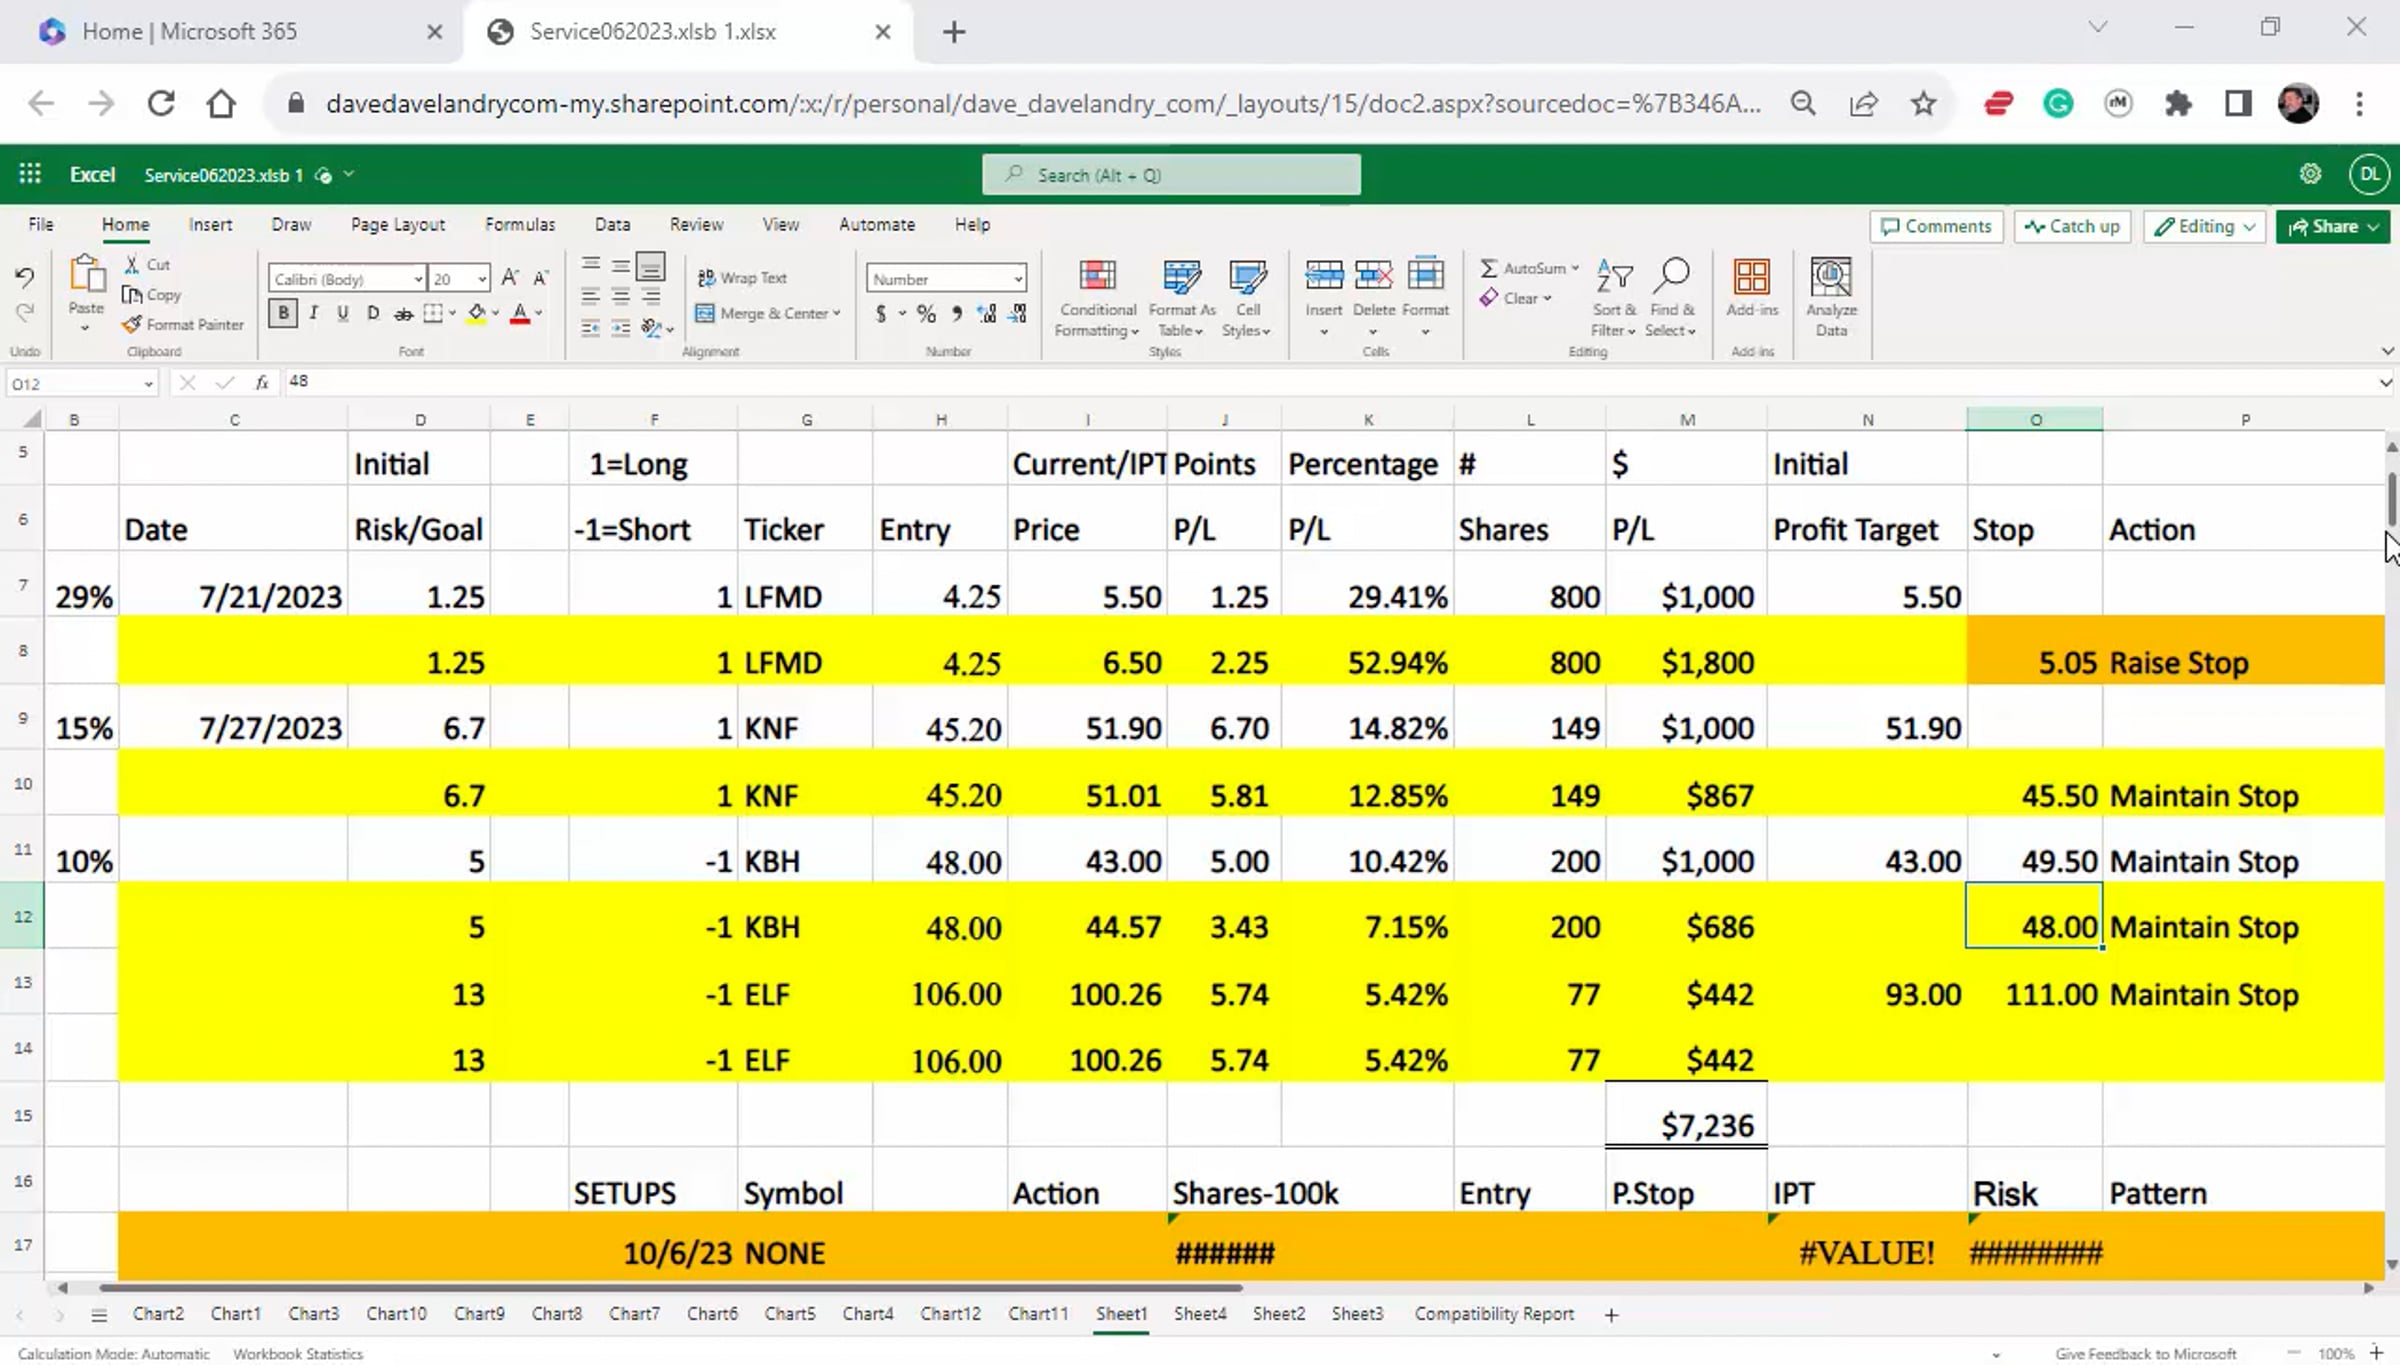Toggle bottom vertical alignment
This screenshot has width=2400, height=1365.
651,266
